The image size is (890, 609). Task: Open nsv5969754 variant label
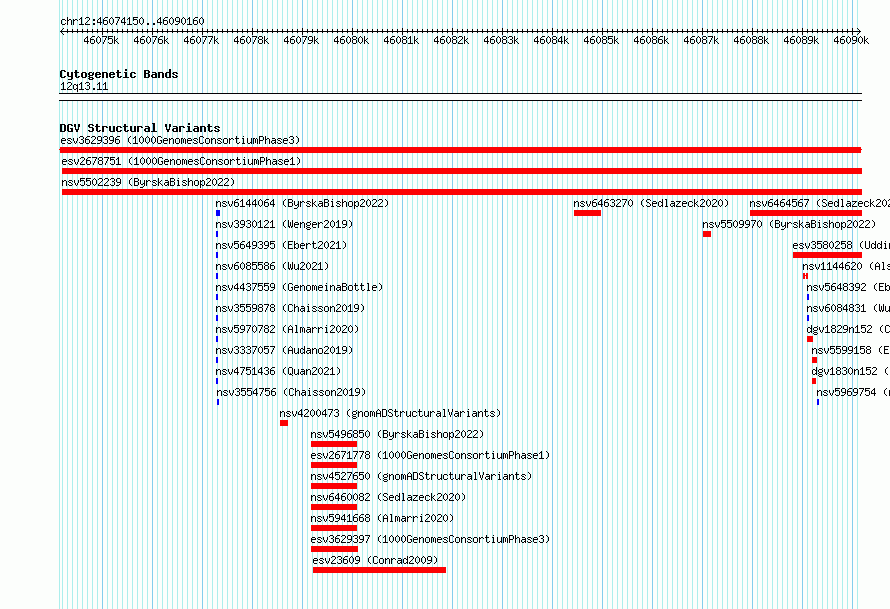coord(853,392)
